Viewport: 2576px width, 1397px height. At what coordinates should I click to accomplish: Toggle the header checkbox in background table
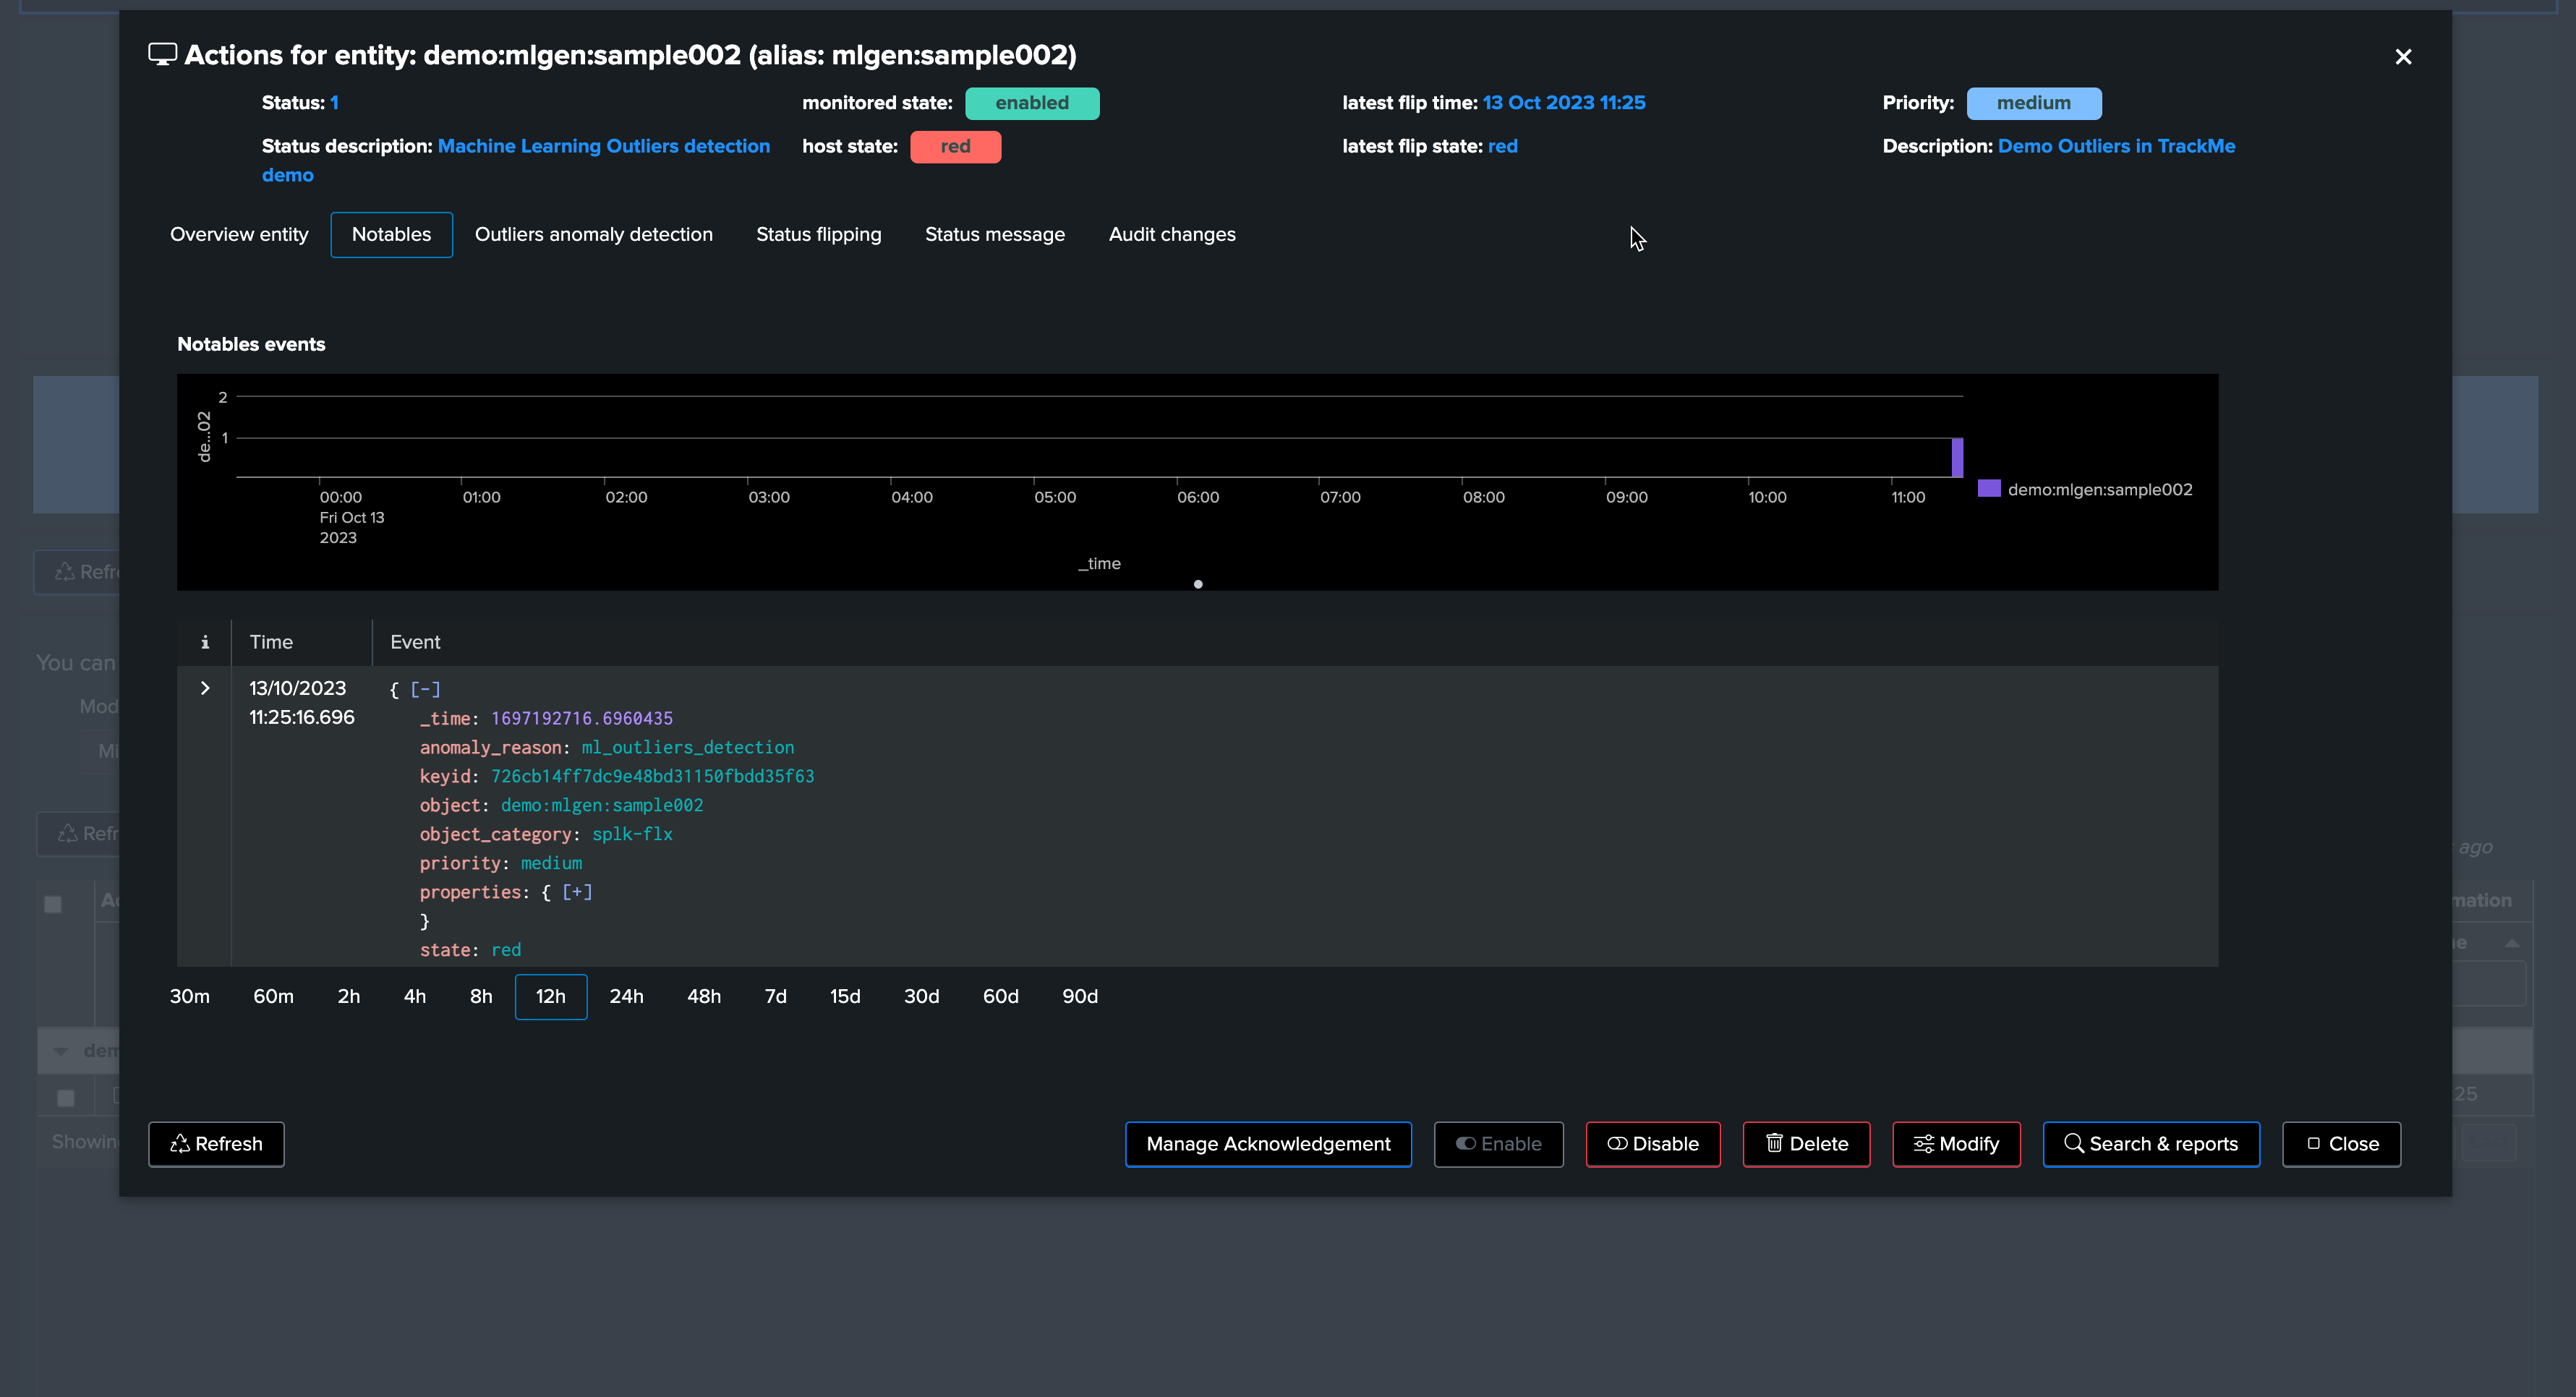click(x=53, y=904)
